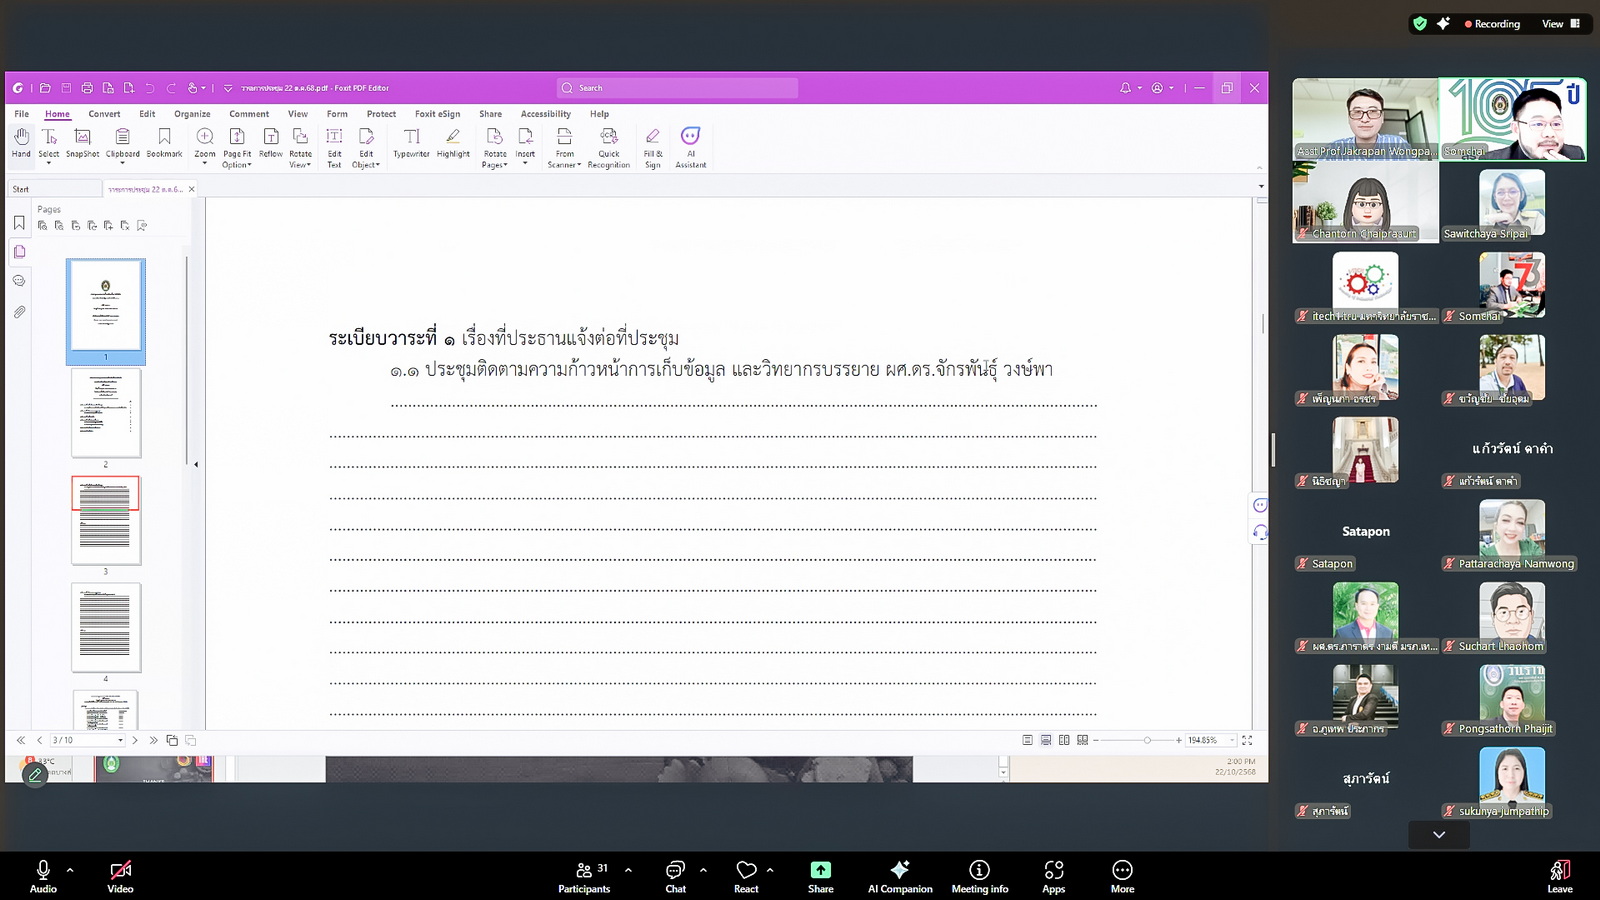Open the page number dropdown
The height and width of the screenshot is (900, 1600).
click(x=121, y=741)
